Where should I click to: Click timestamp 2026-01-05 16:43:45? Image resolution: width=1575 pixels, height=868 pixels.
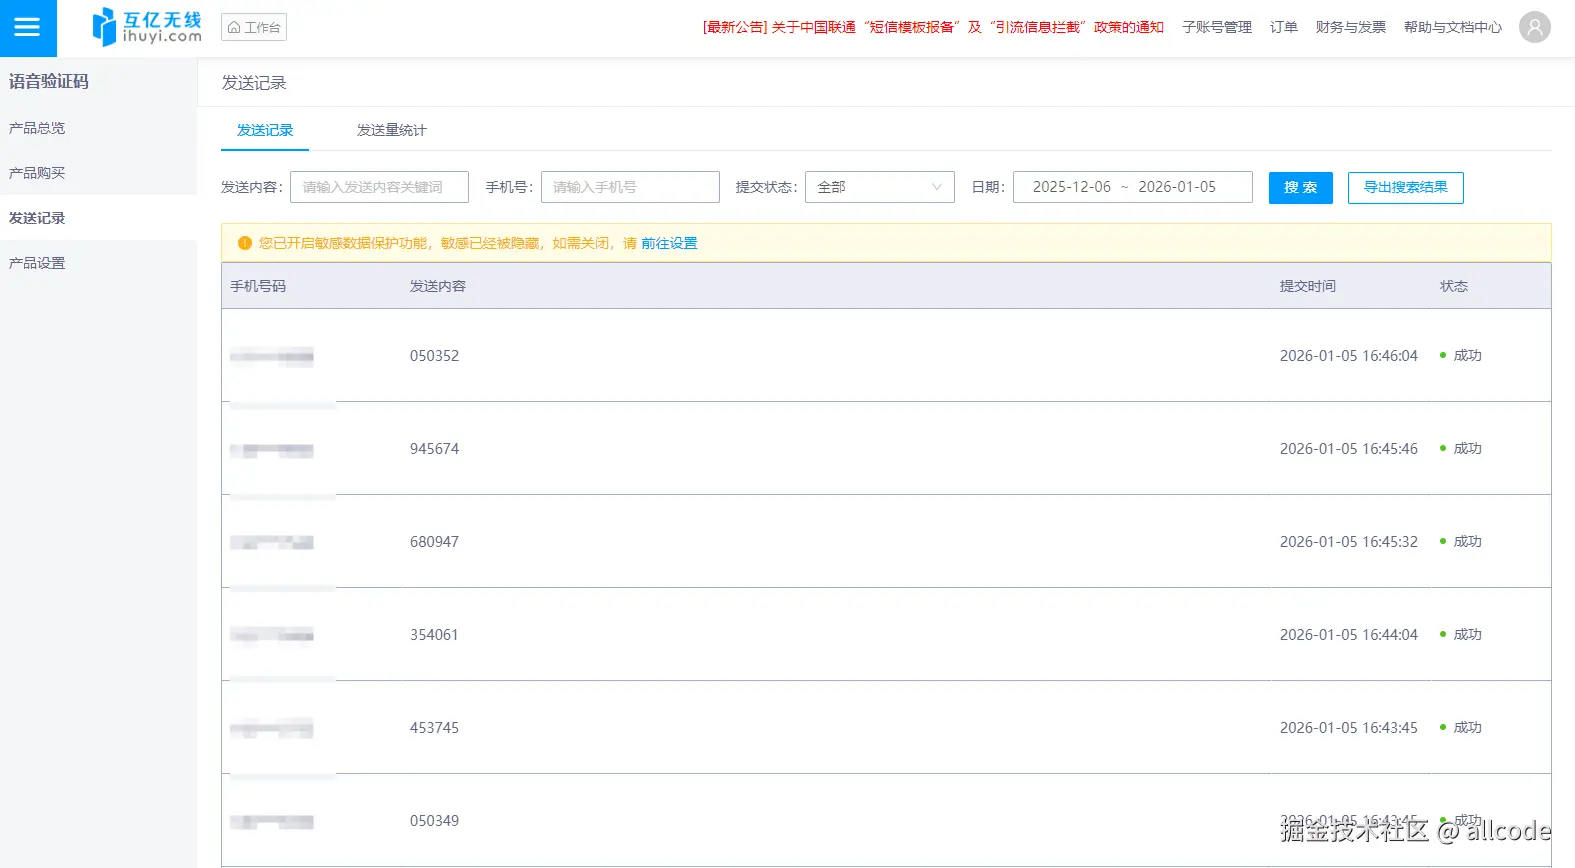coord(1349,728)
